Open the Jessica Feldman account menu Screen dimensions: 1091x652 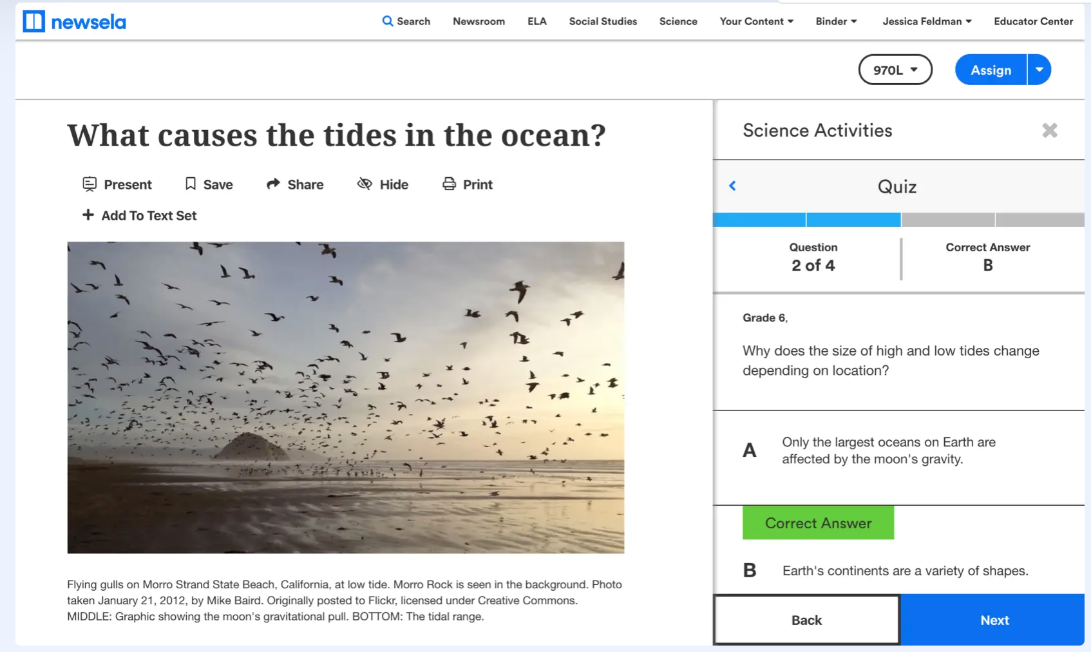pyautogui.click(x=926, y=21)
